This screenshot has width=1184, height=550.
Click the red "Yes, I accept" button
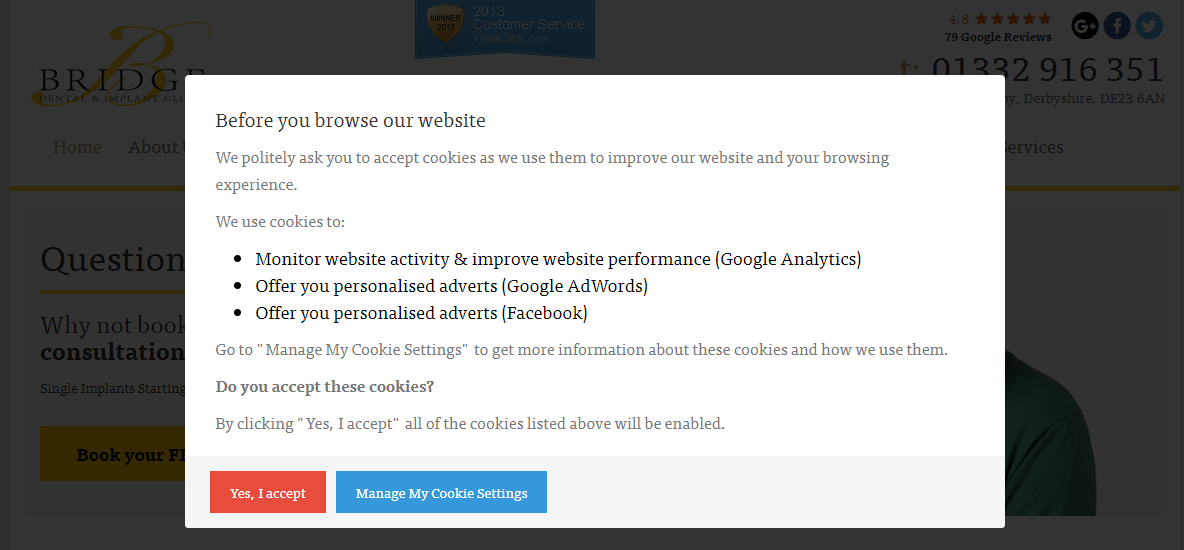click(268, 493)
